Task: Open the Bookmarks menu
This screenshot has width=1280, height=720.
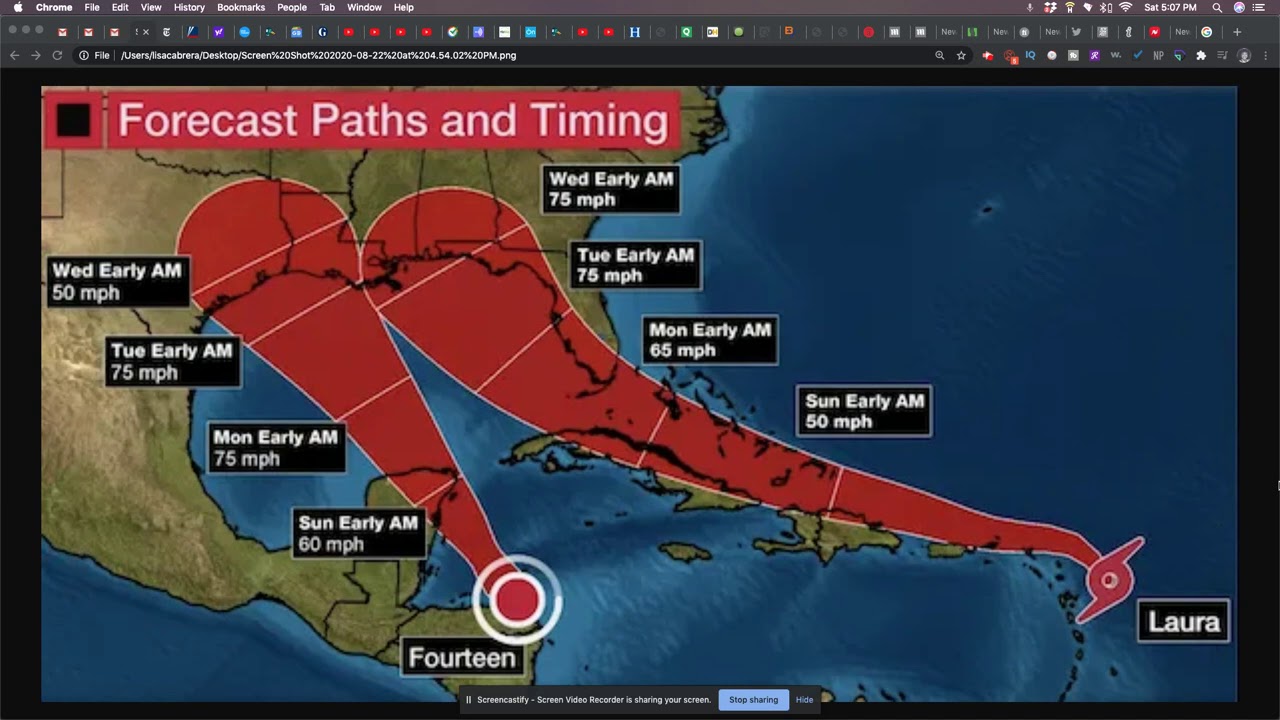Action: click(x=241, y=7)
